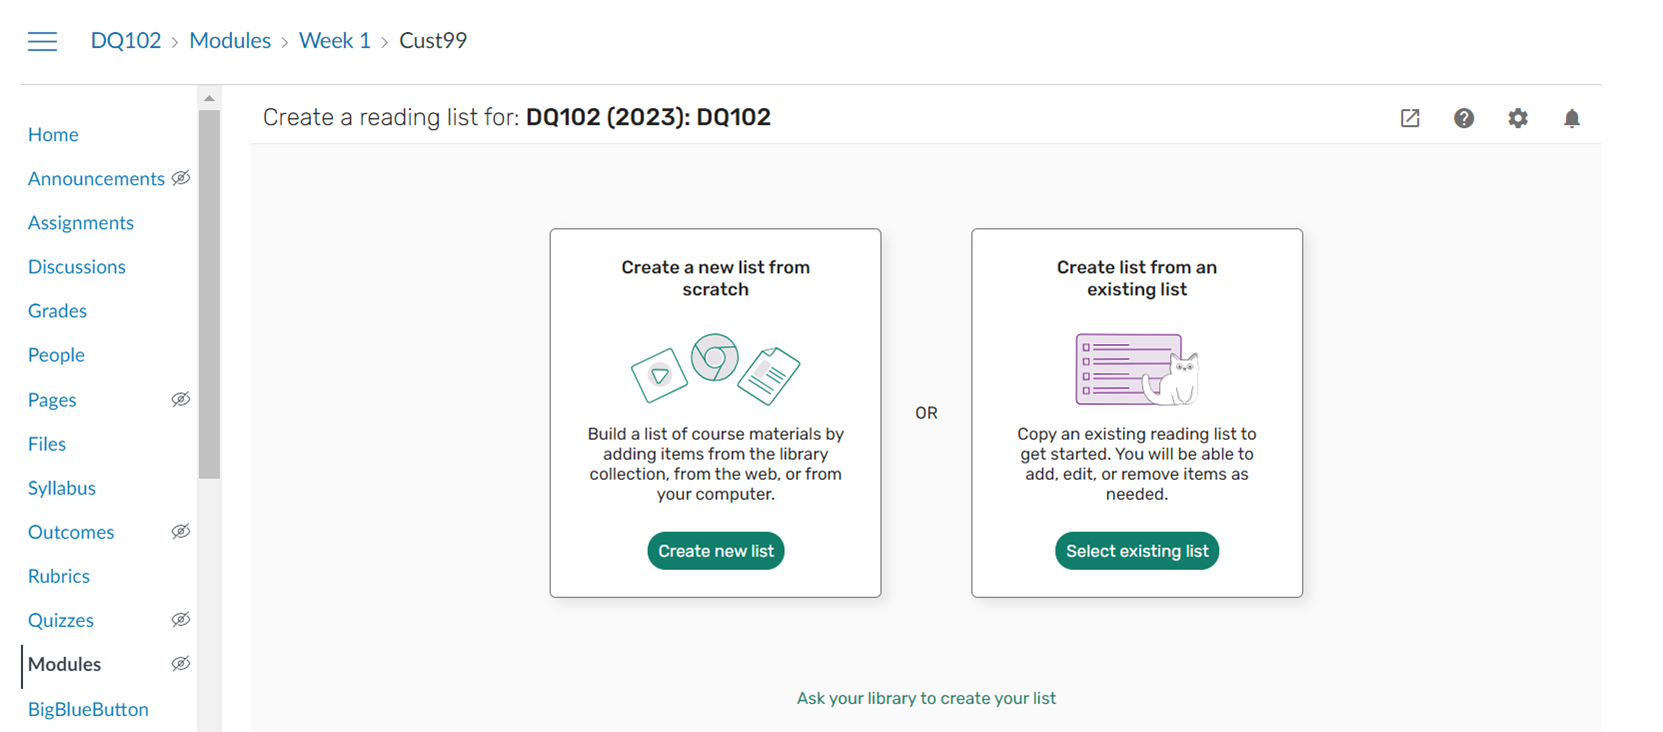Screen dimensions: 1663x732
Task: Toggle the Pages hidden eye icon
Action: tap(181, 399)
